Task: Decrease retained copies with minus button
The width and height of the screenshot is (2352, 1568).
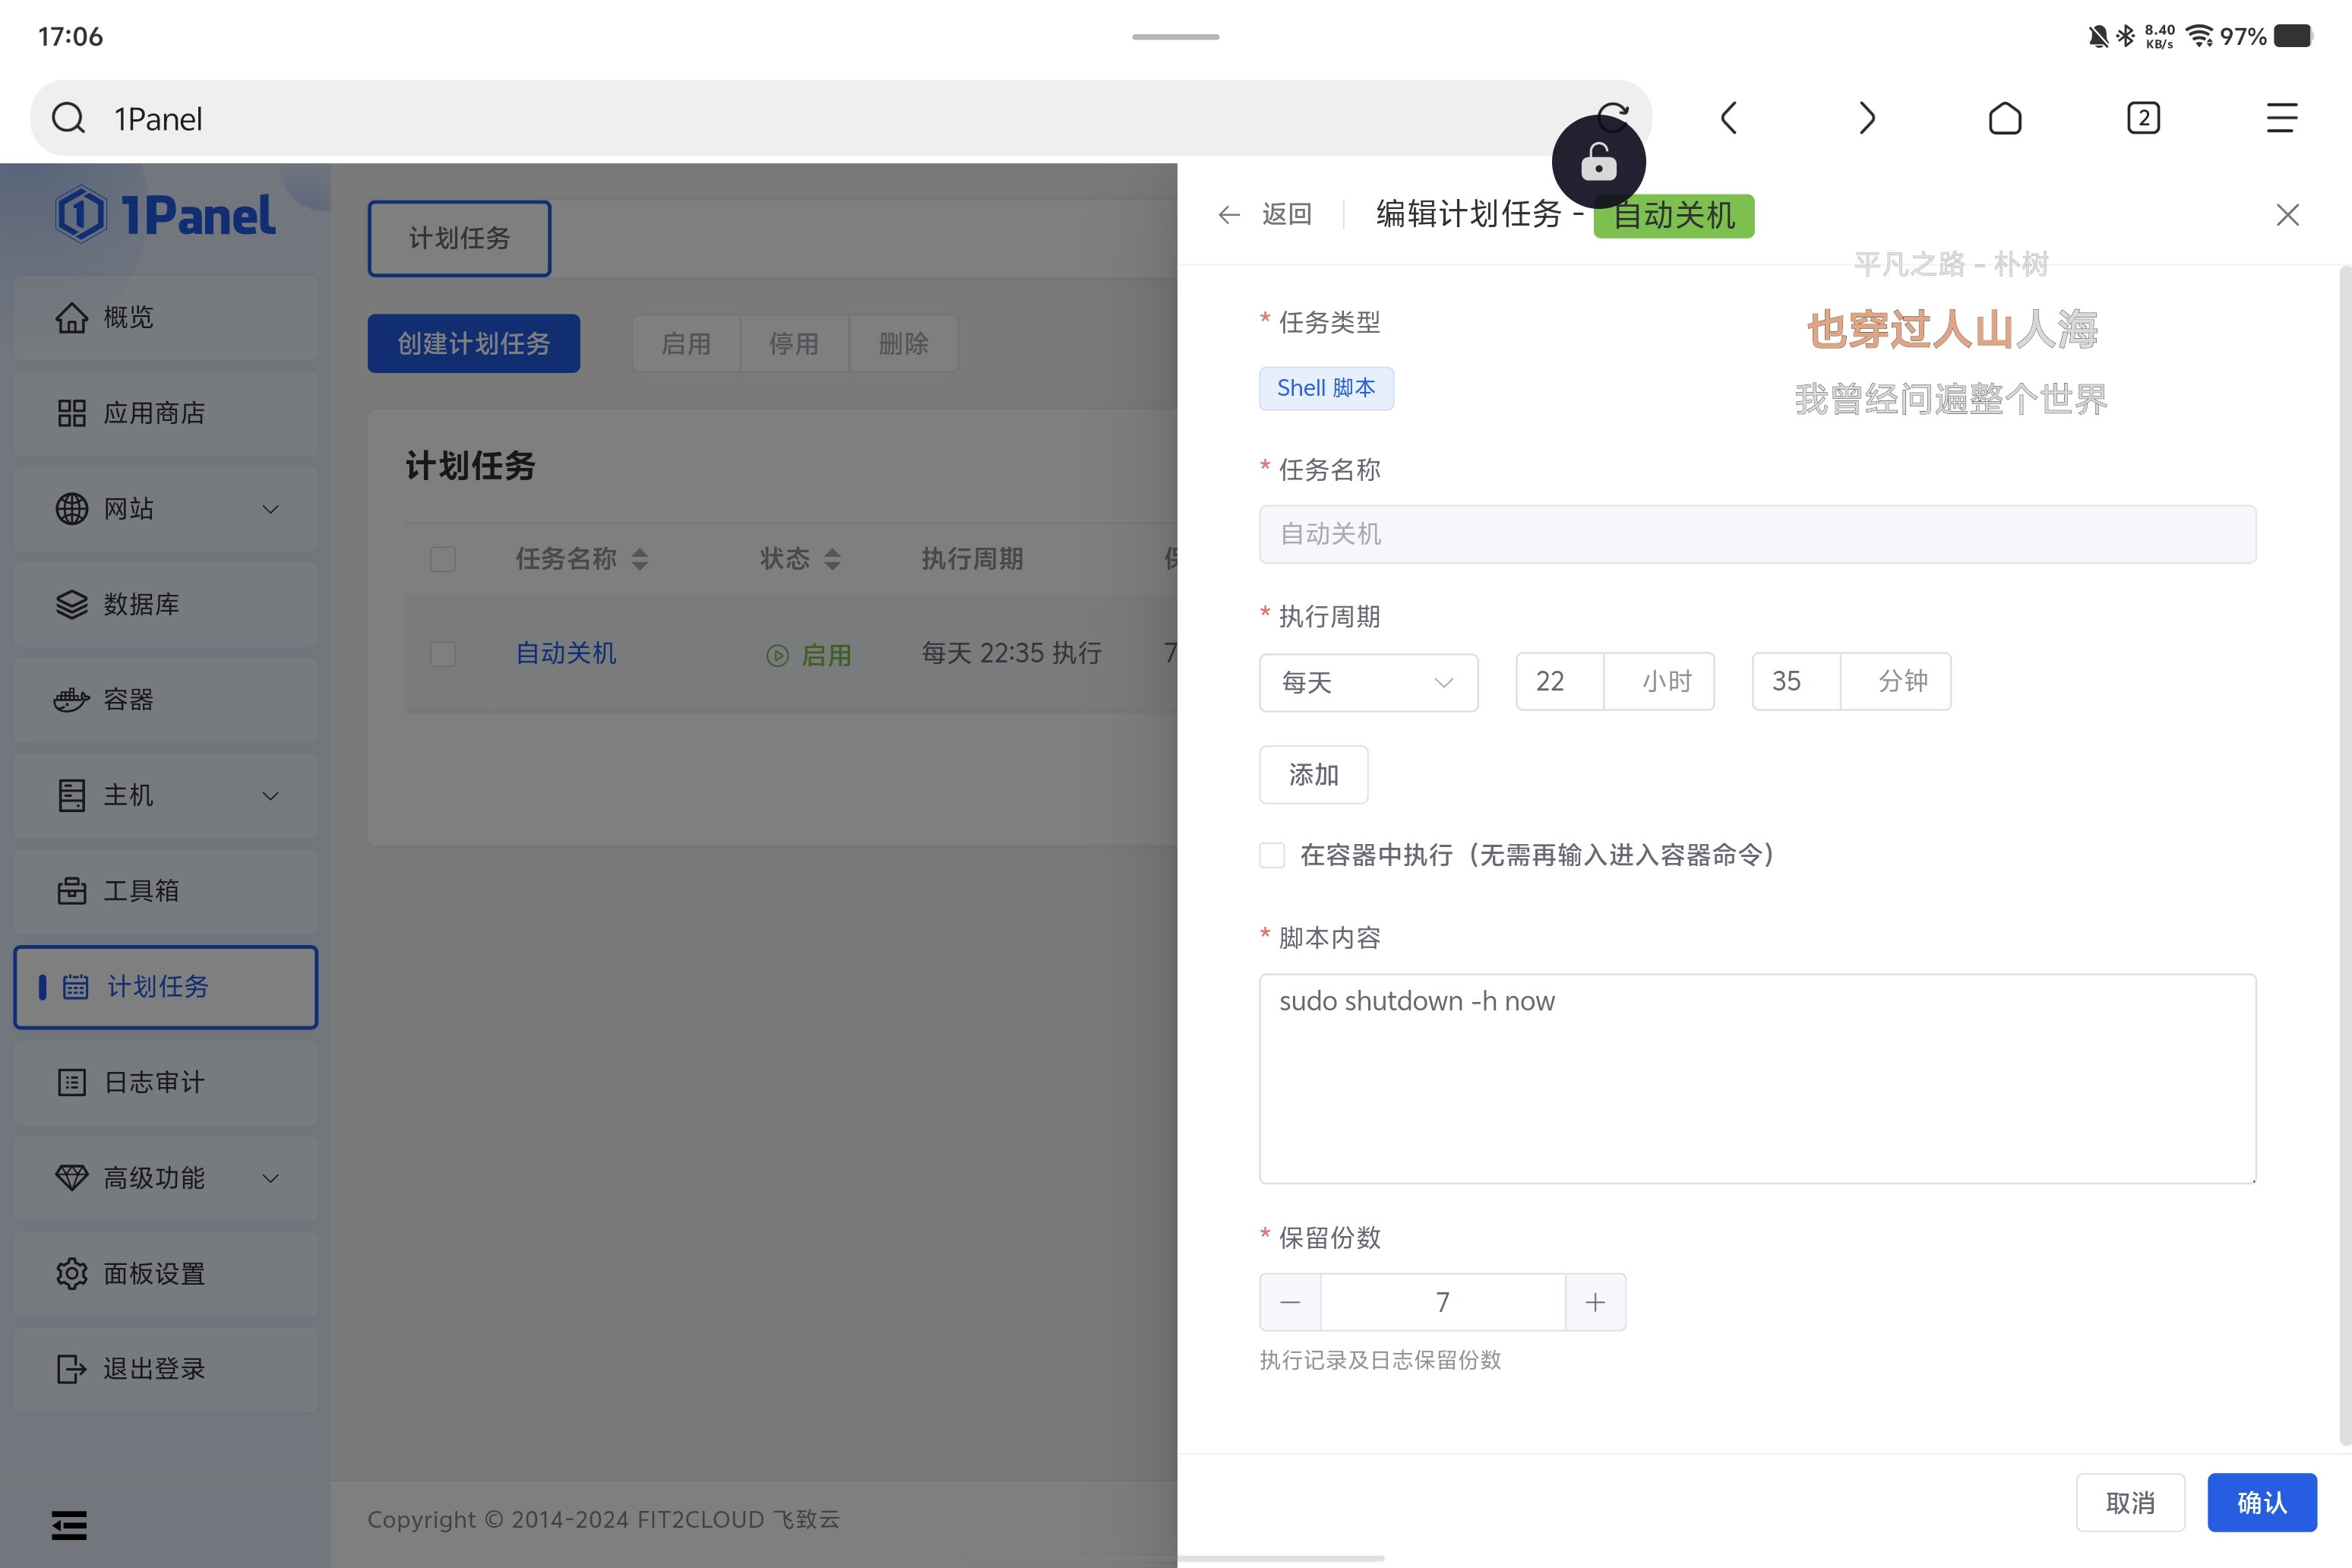Action: tap(1290, 1302)
